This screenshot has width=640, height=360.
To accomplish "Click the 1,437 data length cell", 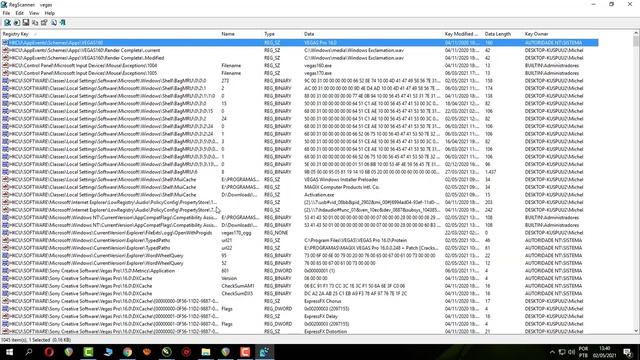I will [x=491, y=172].
